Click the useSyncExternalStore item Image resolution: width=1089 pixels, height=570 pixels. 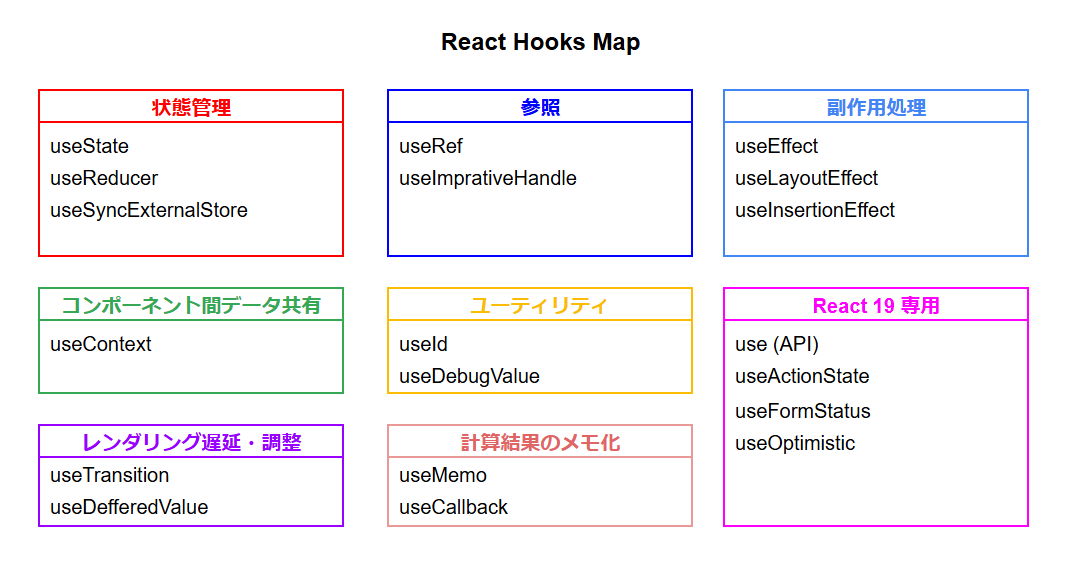pos(149,210)
